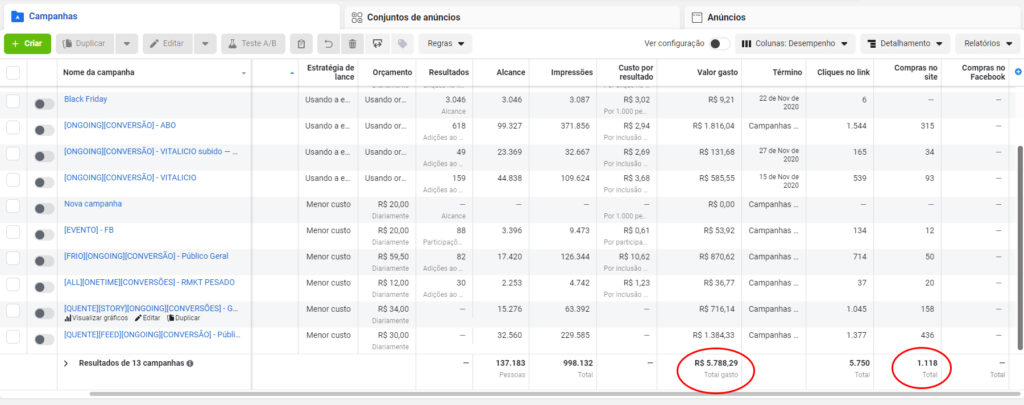Check the [ALL][ONETIME] RMKT PESADO row checkbox
Image resolution: width=1024 pixels, height=405 pixels.
coord(13,284)
